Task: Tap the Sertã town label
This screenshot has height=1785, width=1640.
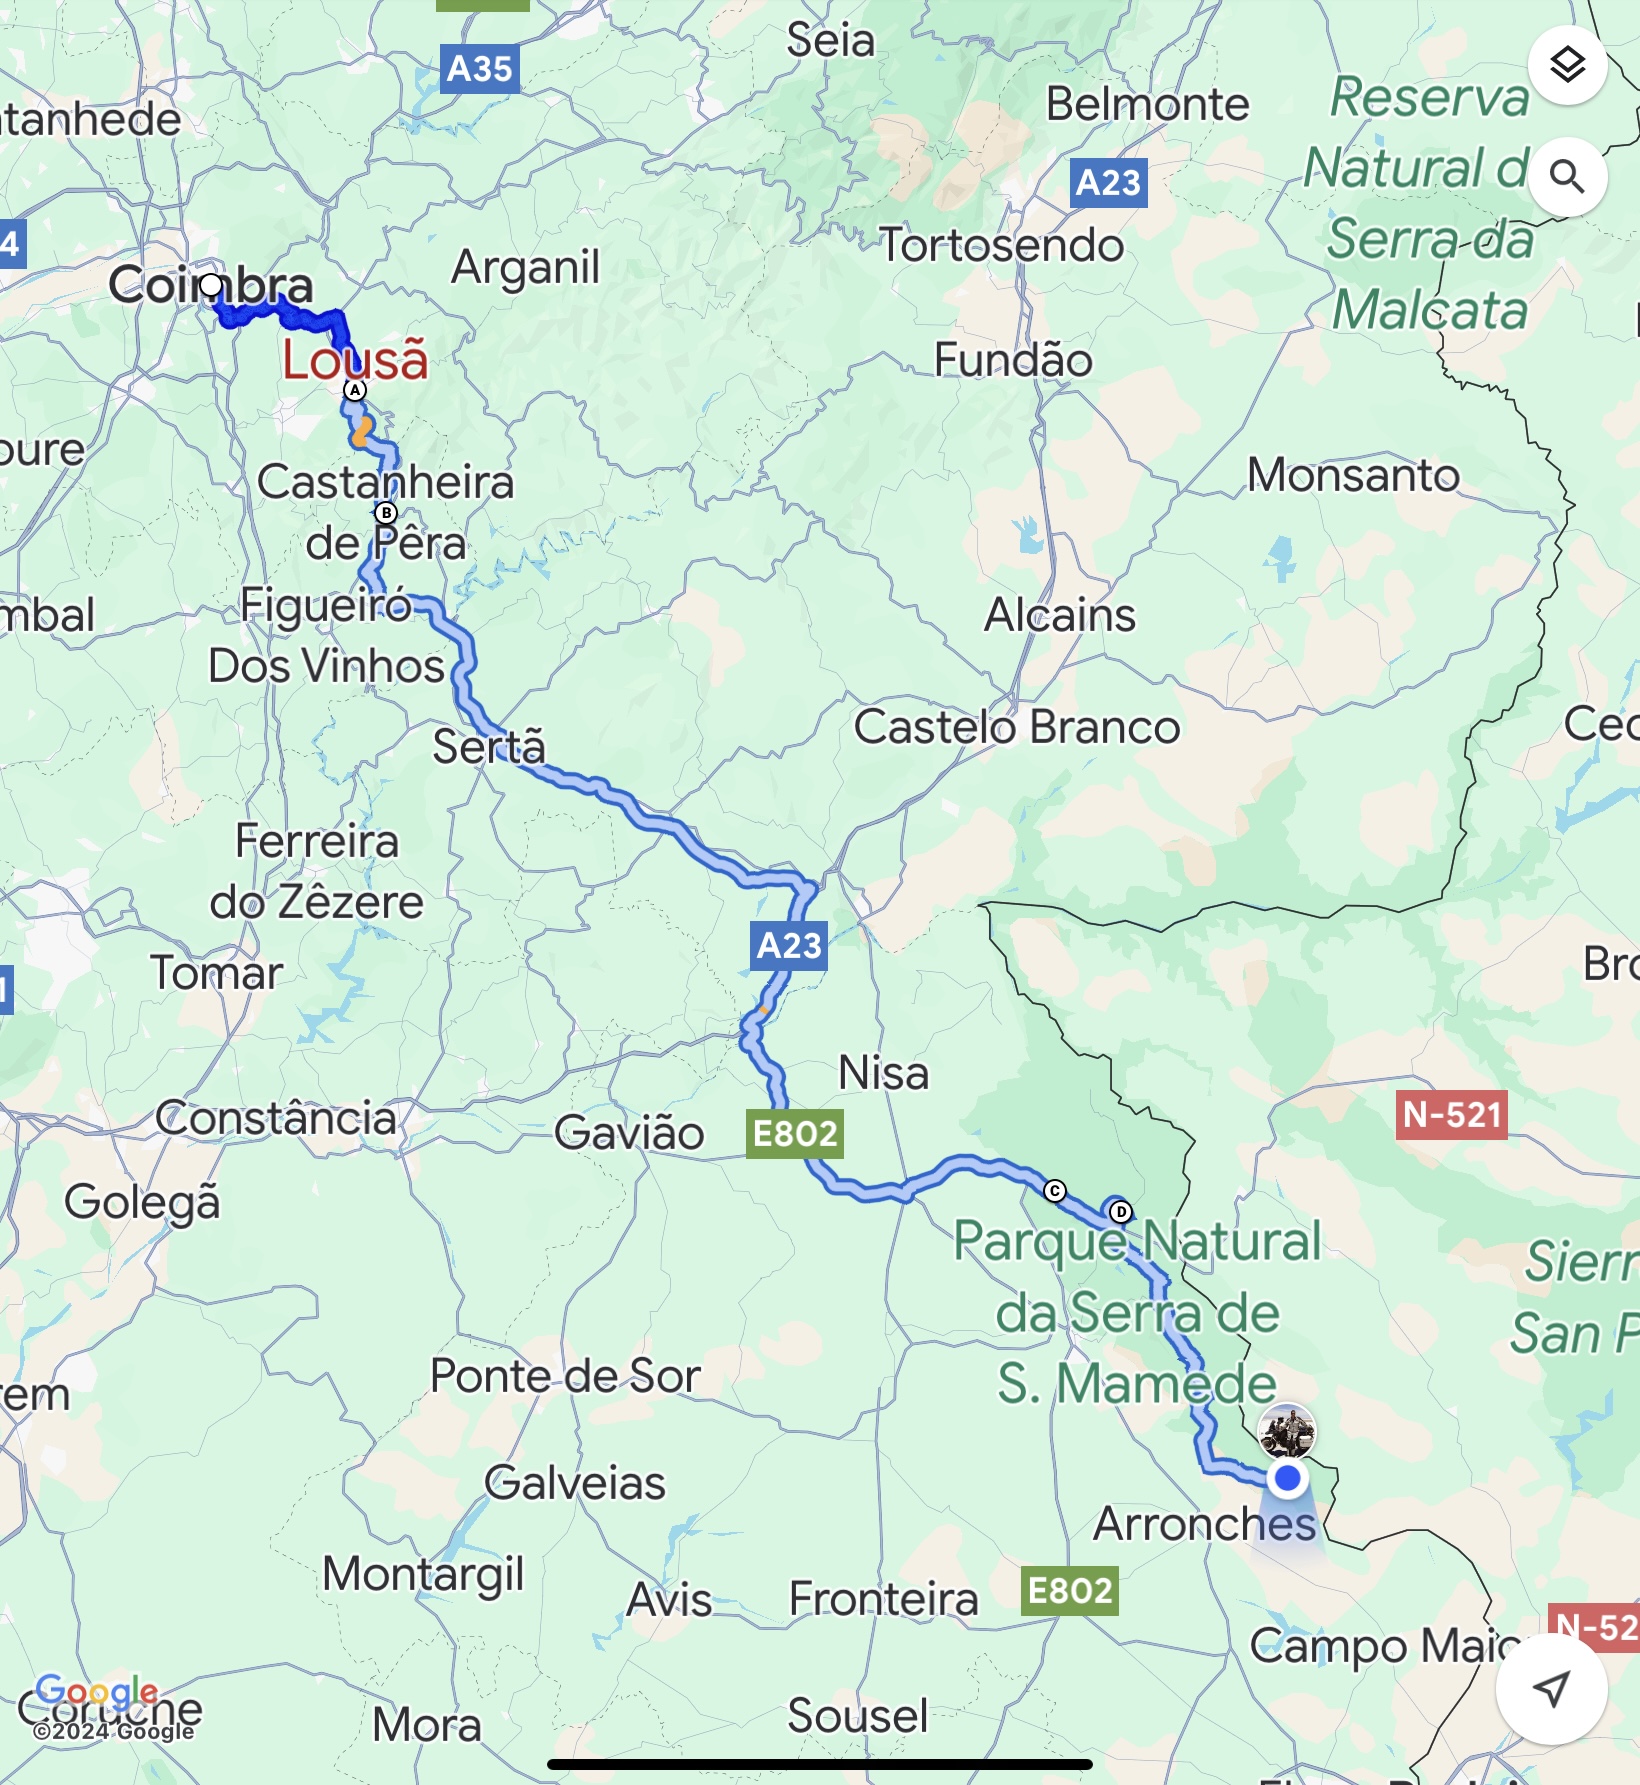Action: 489,746
